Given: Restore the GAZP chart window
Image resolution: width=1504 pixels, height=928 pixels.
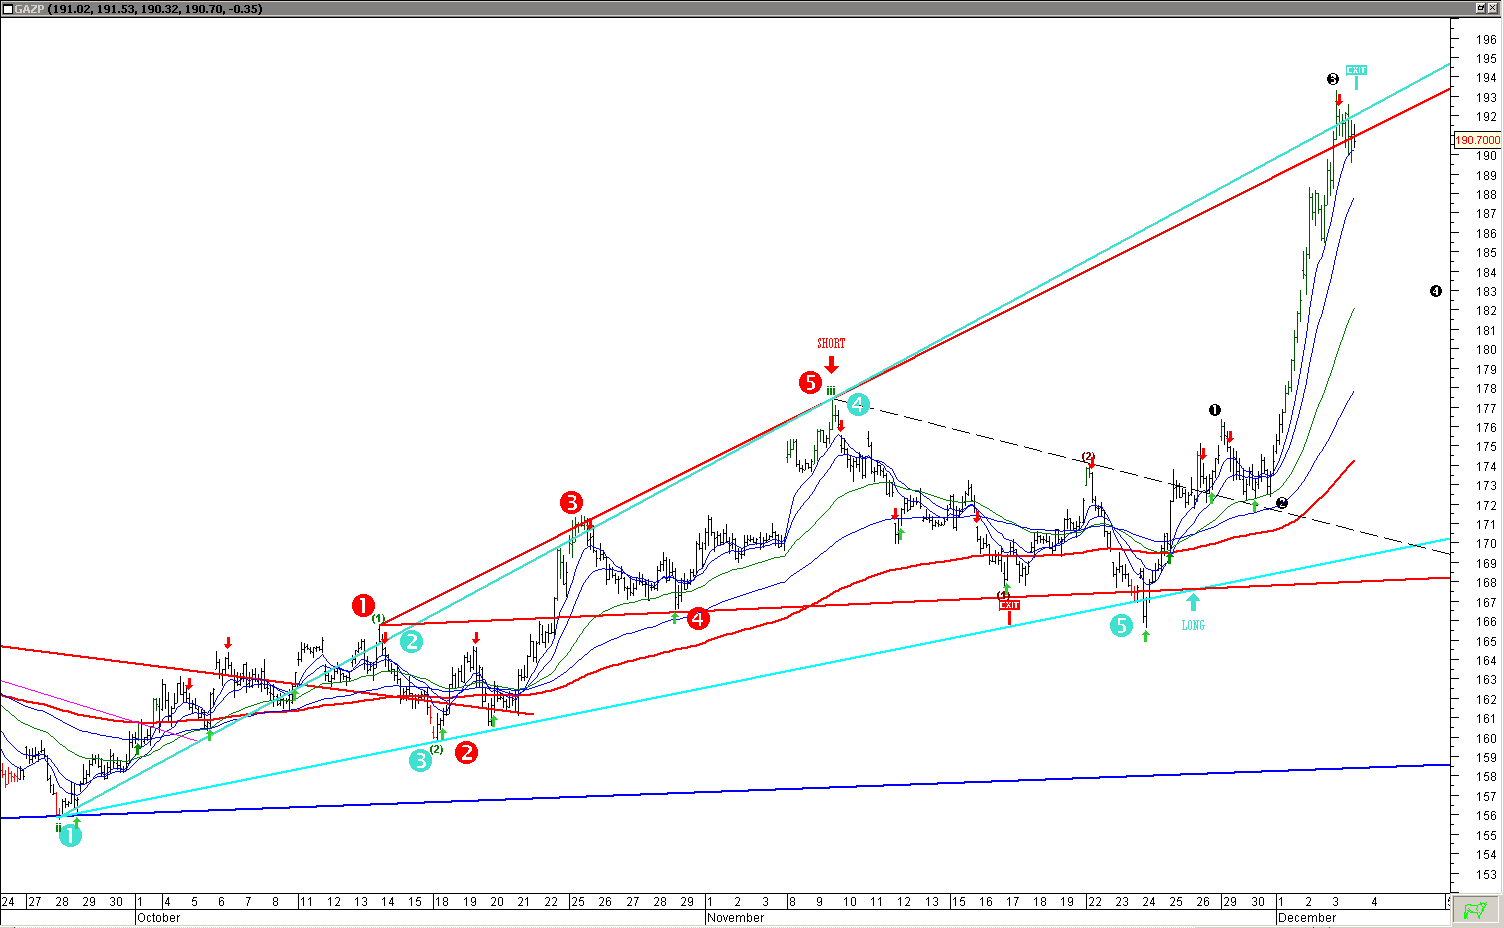Looking at the screenshot, I should [1481, 8].
